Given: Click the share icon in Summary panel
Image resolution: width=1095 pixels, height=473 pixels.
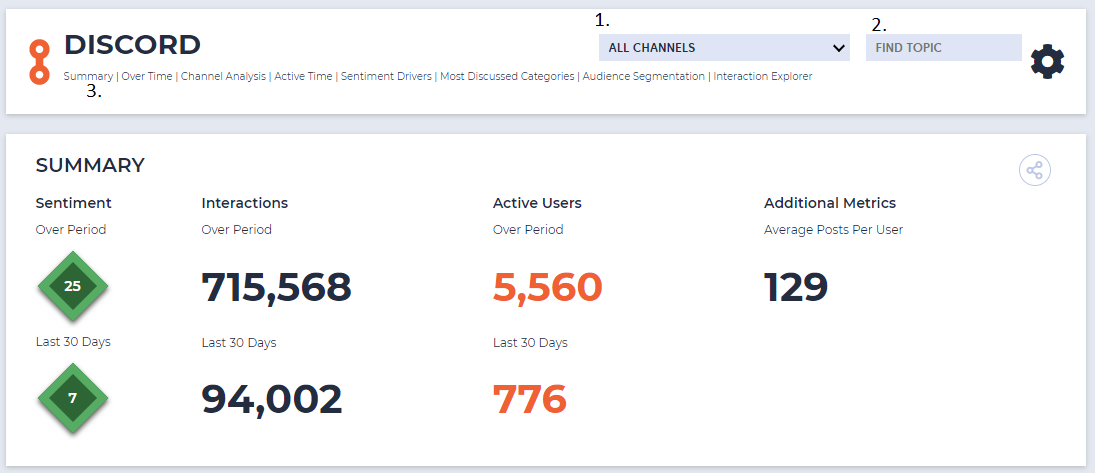Looking at the screenshot, I should click(1034, 170).
